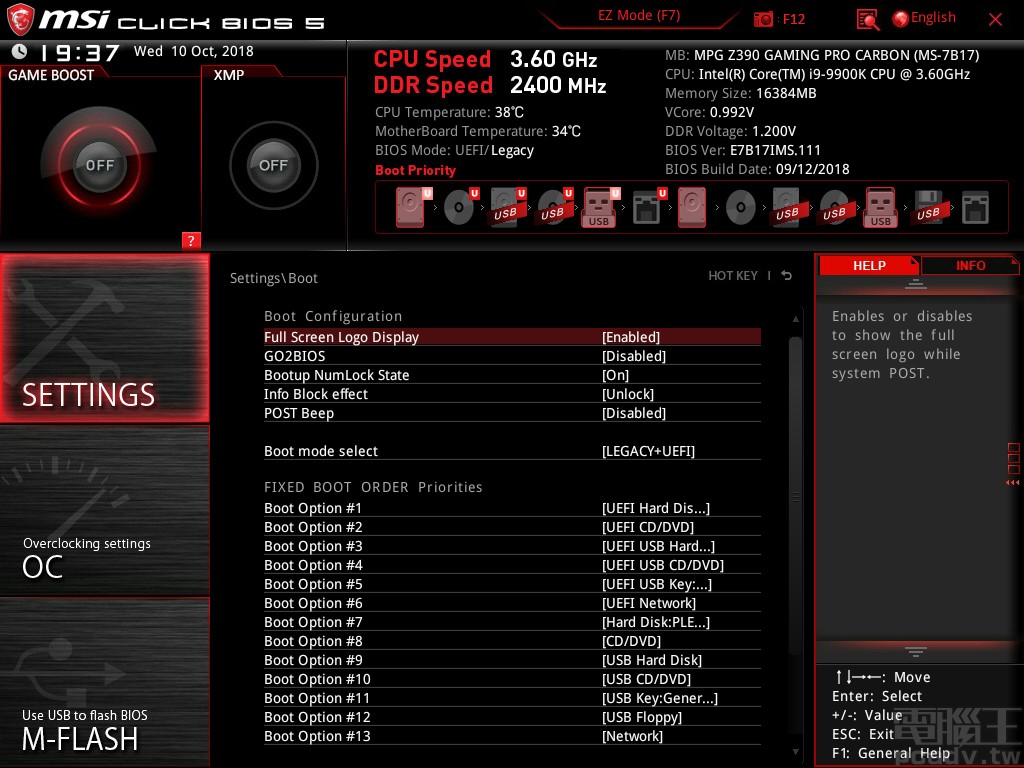Click the UEFI hard disk boot priority icon
Screen dimensions: 1024x768
point(413,207)
